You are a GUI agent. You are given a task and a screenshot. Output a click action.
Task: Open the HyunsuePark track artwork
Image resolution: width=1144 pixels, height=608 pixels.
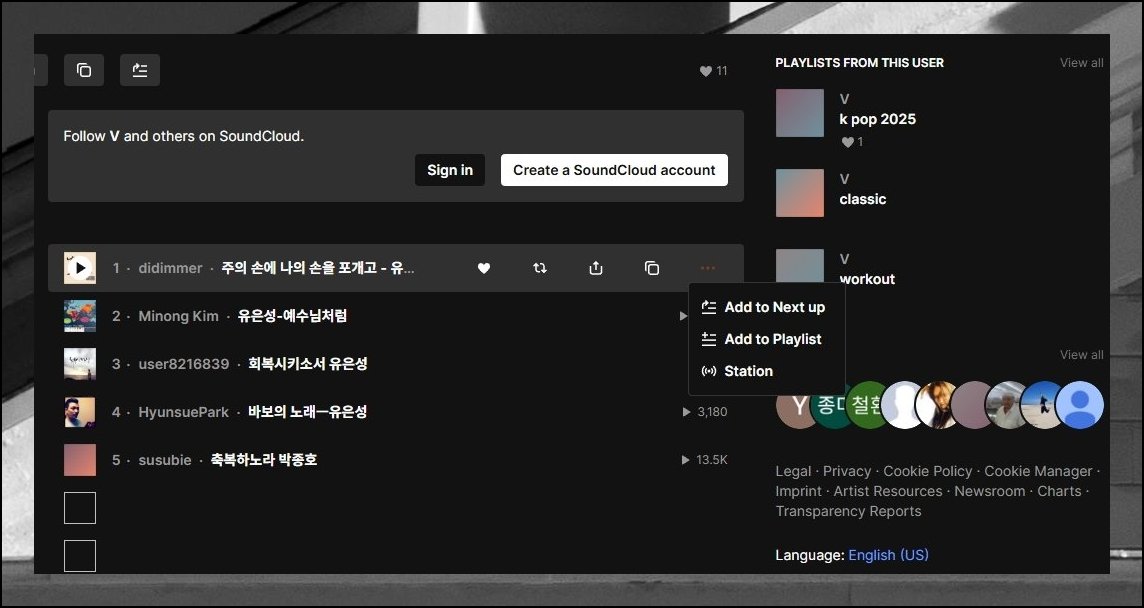pos(80,412)
